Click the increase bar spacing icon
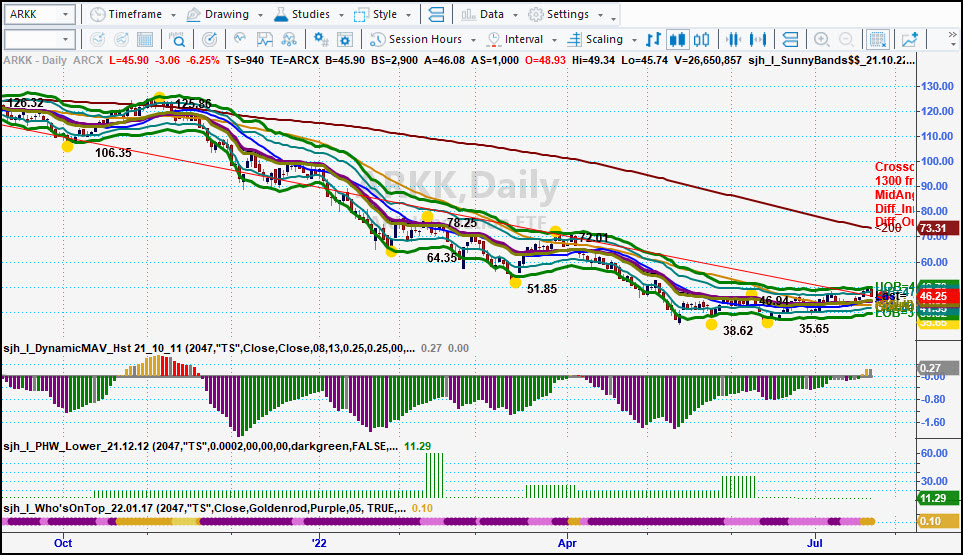The height and width of the screenshot is (555, 963). coord(758,39)
